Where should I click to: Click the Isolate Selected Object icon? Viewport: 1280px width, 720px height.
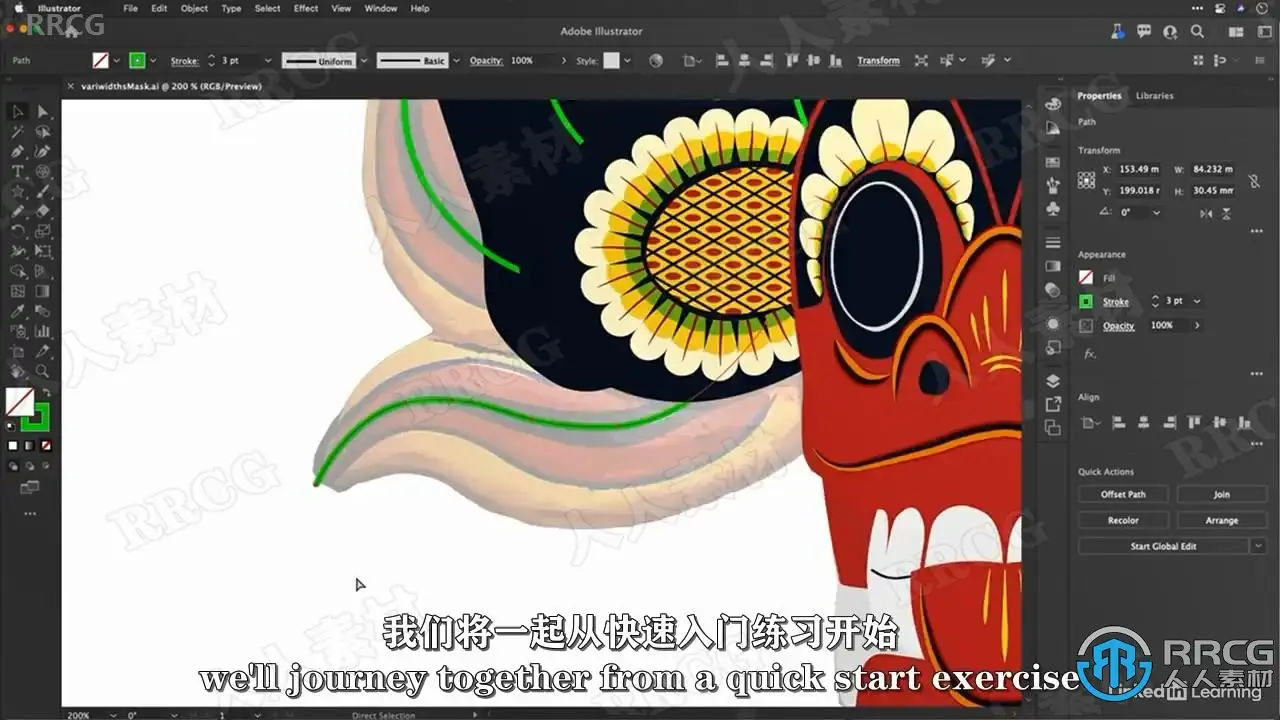click(921, 61)
